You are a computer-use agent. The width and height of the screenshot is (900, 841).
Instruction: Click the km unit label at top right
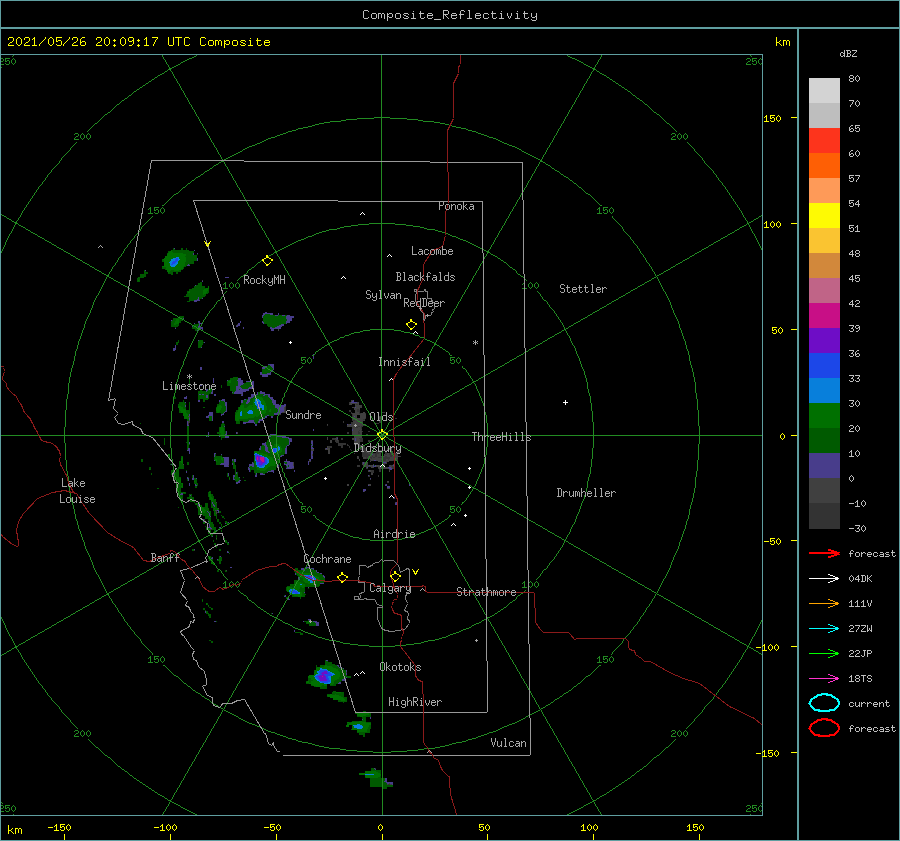pyautogui.click(x=782, y=42)
